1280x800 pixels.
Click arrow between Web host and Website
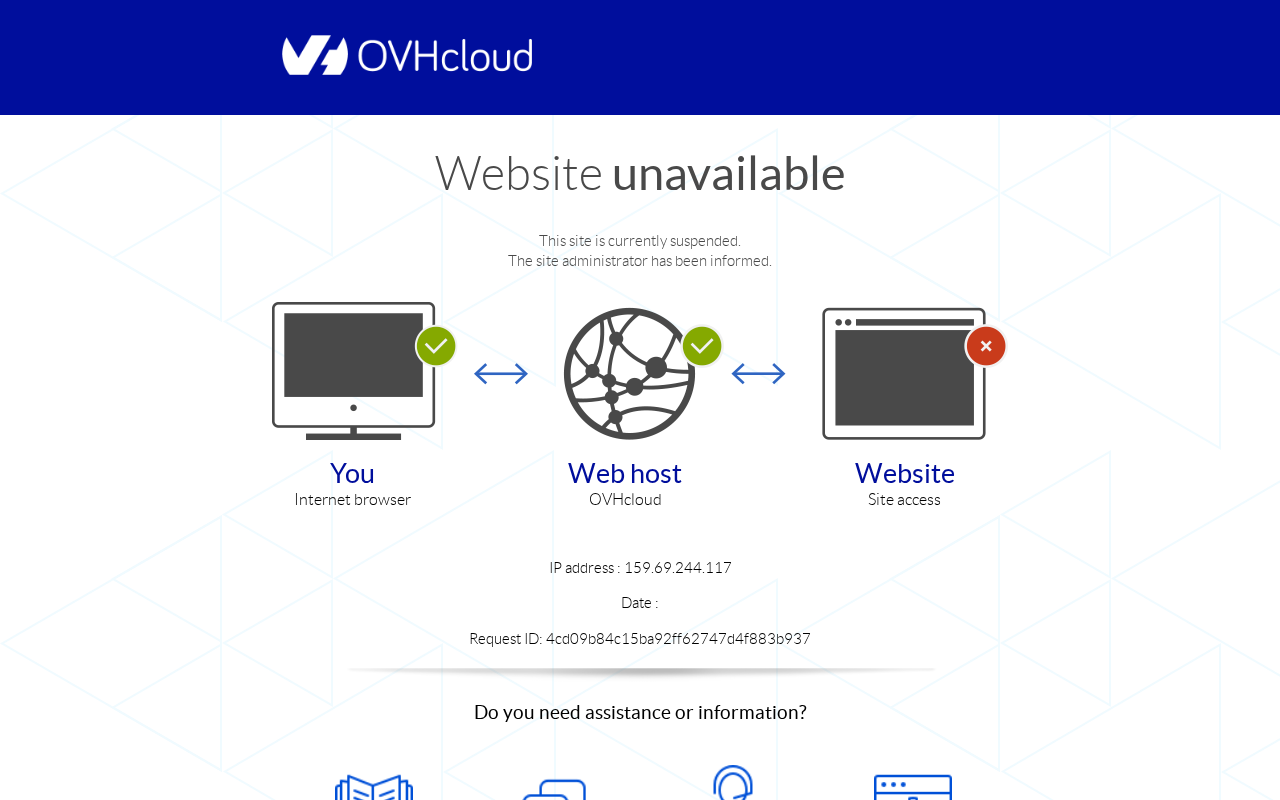[758, 373]
